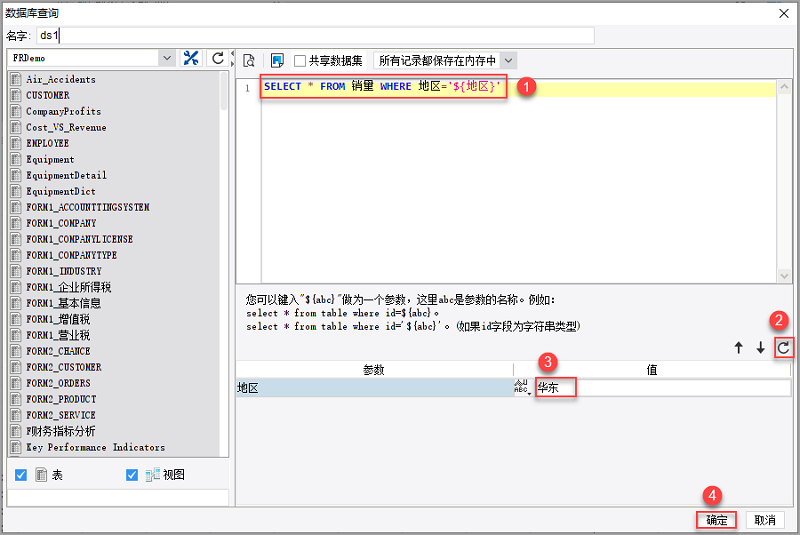This screenshot has height=535, width=800.
Task: Click the save stored query icon
Action: [277, 61]
